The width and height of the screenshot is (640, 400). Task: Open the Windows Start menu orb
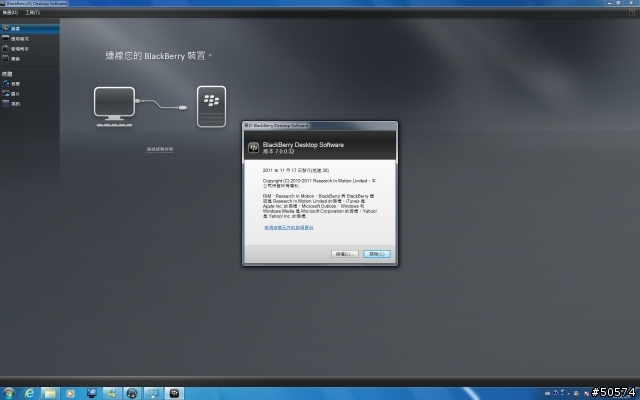pyautogui.click(x=9, y=393)
